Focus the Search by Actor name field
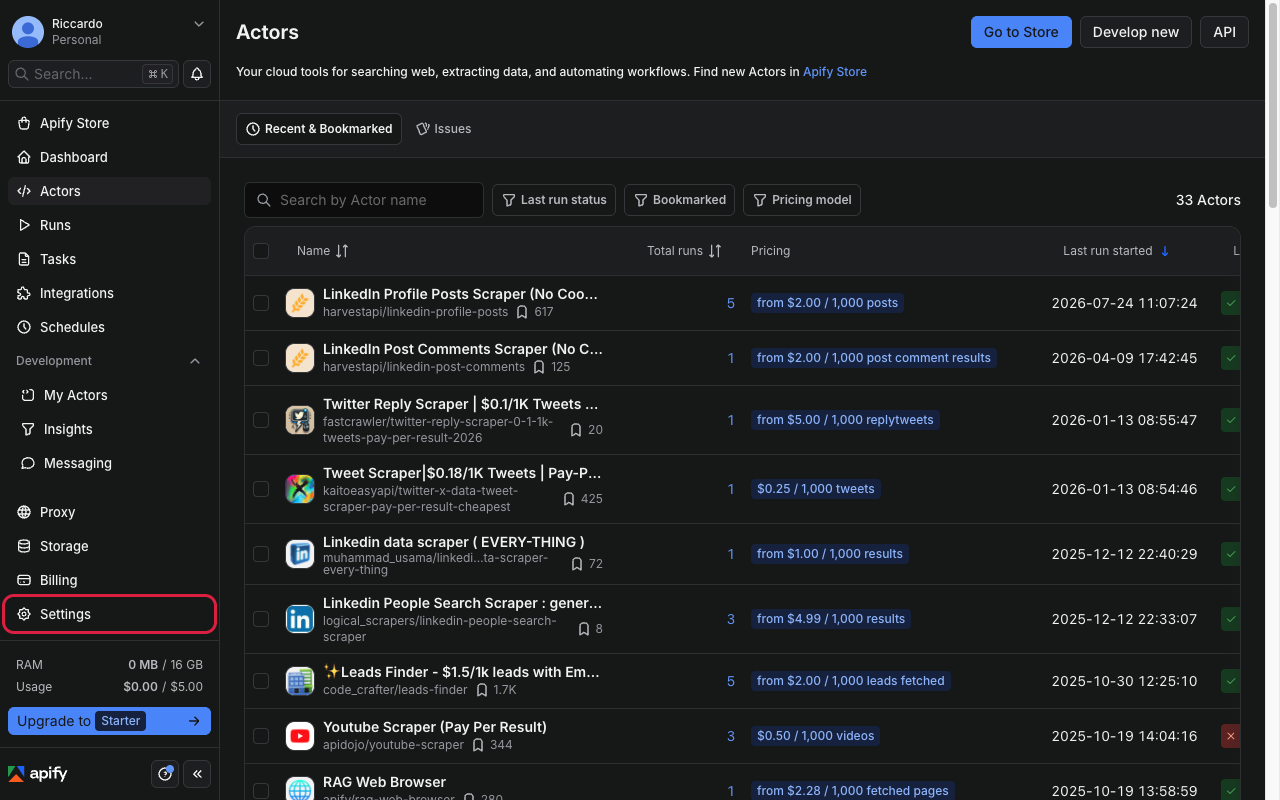 coord(364,200)
